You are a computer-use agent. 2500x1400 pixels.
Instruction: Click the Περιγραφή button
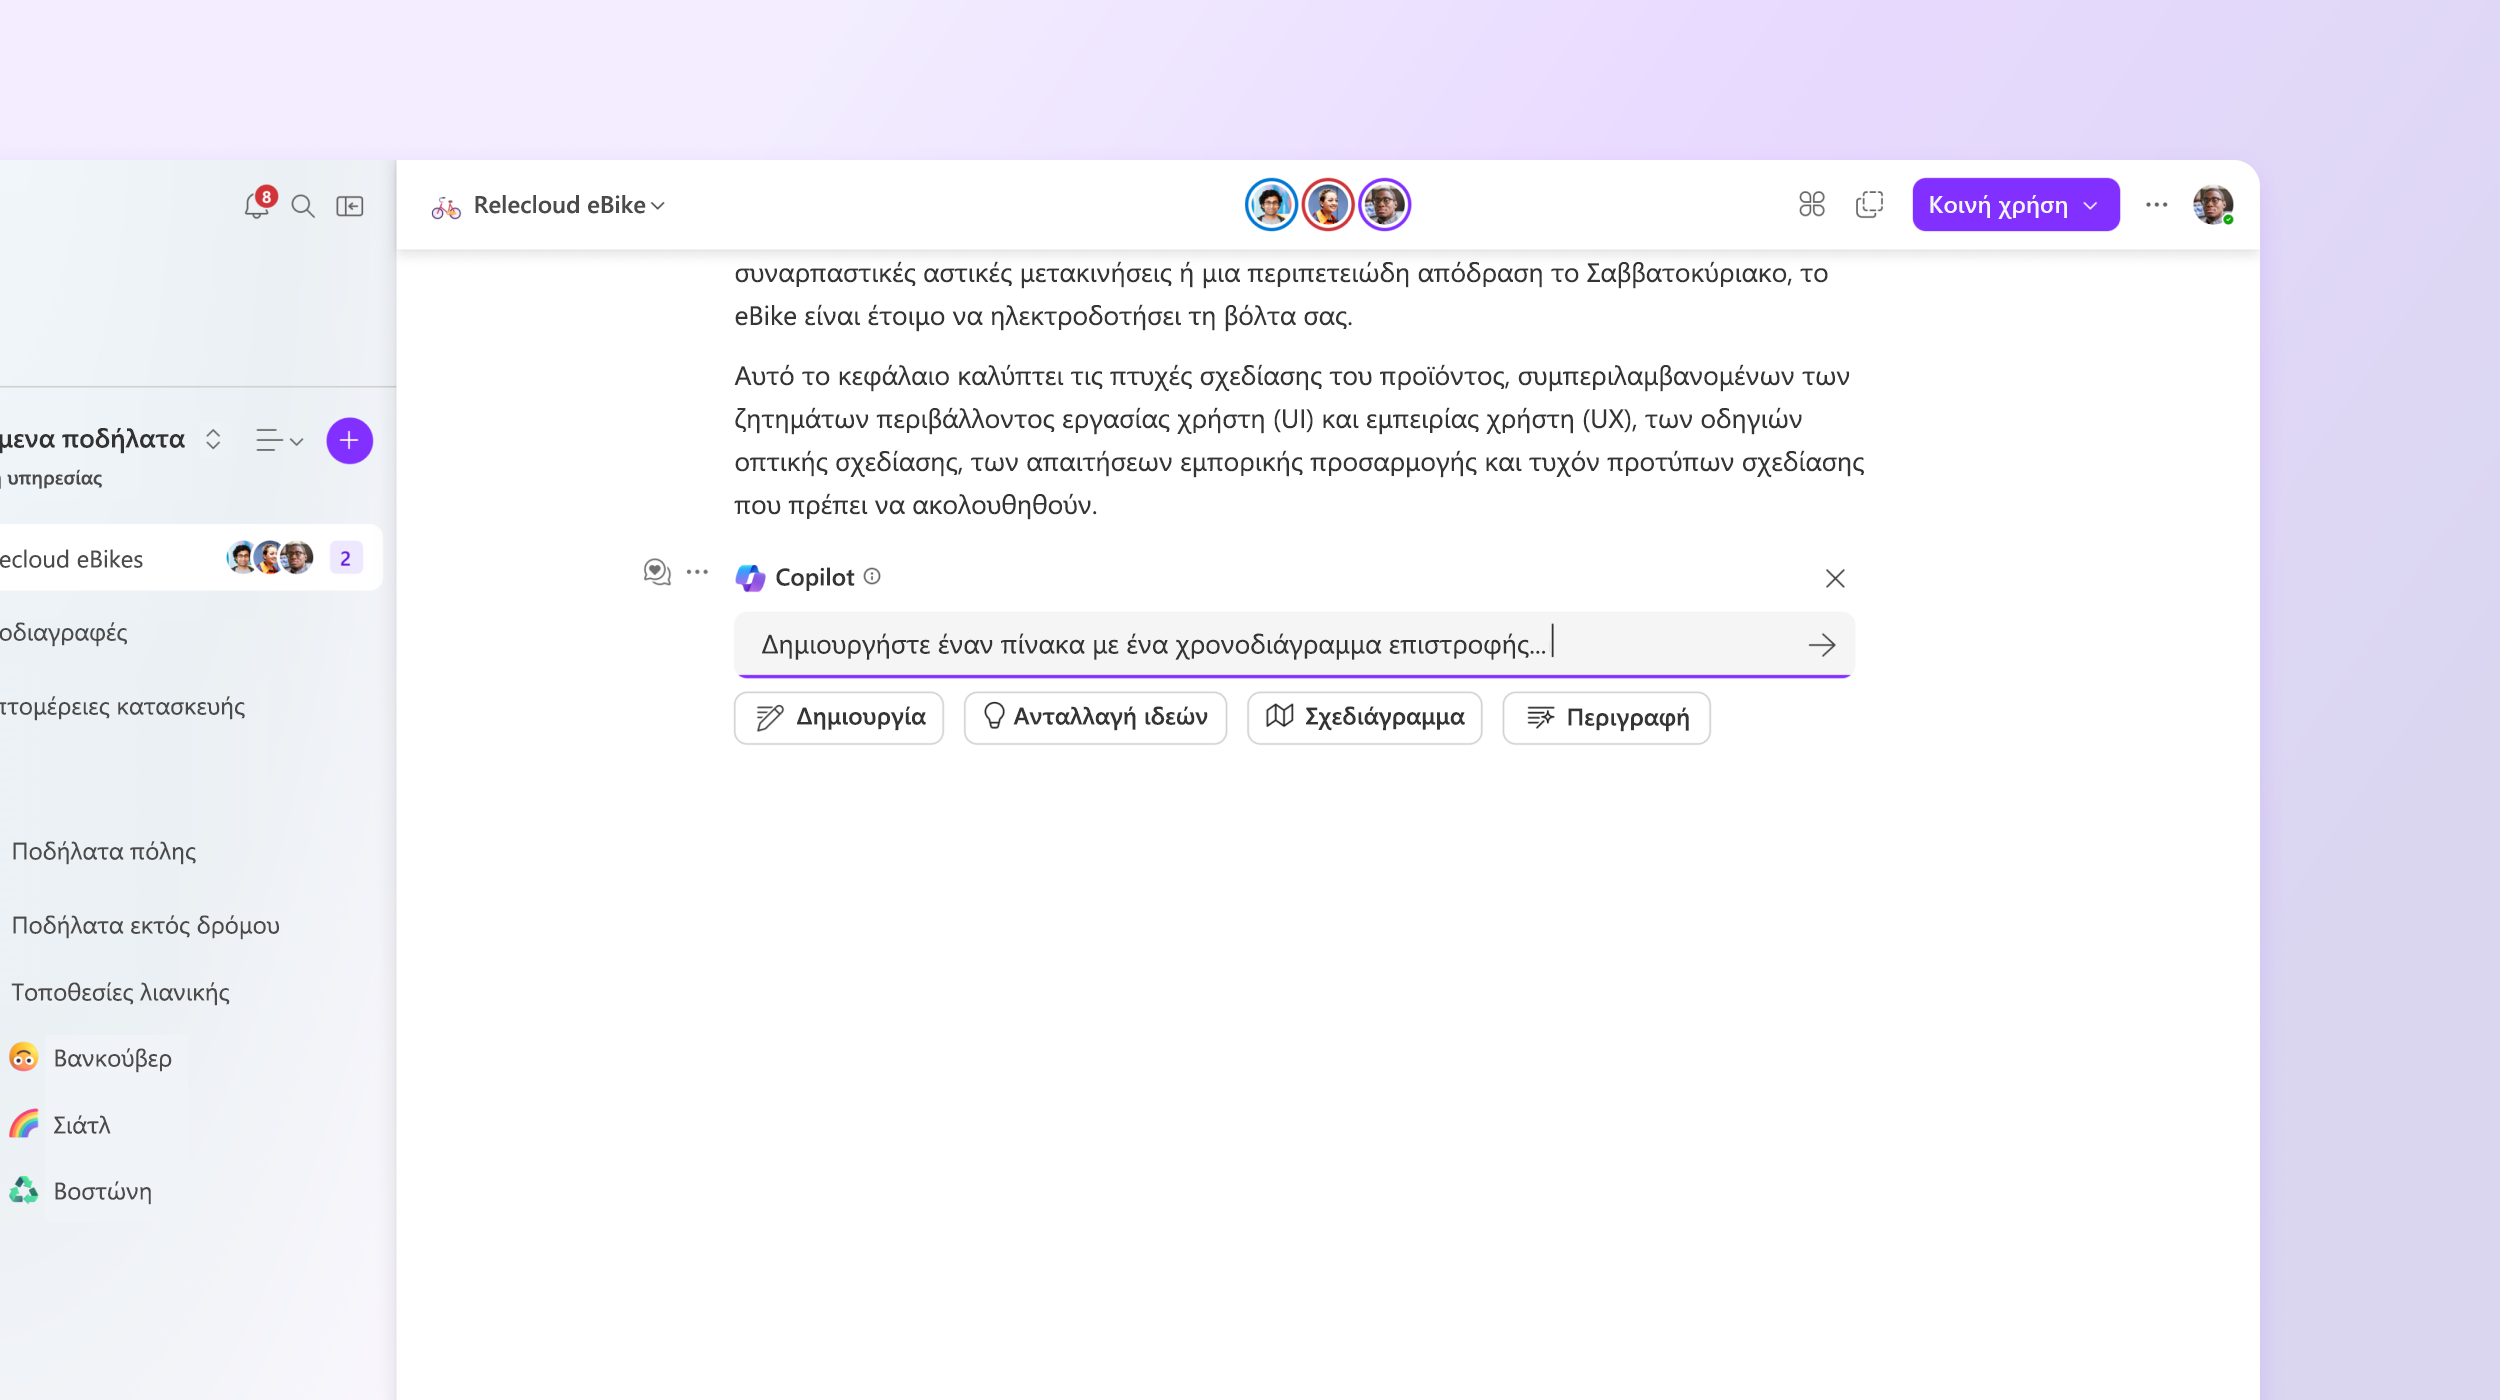click(1607, 717)
